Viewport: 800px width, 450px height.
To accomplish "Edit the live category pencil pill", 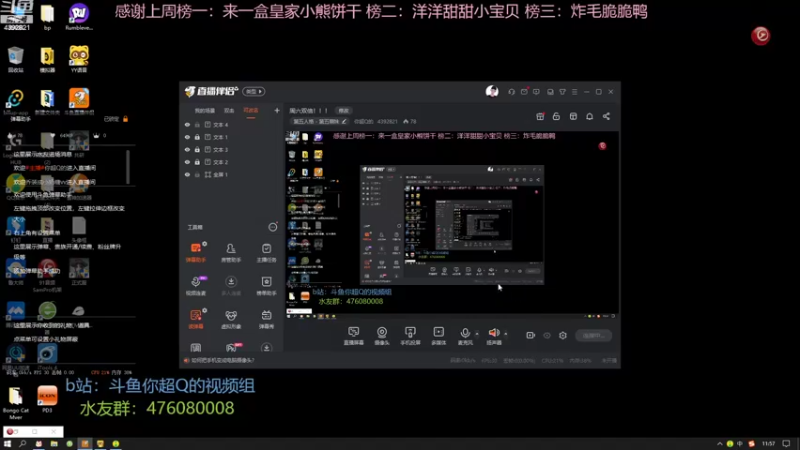I will 319,121.
